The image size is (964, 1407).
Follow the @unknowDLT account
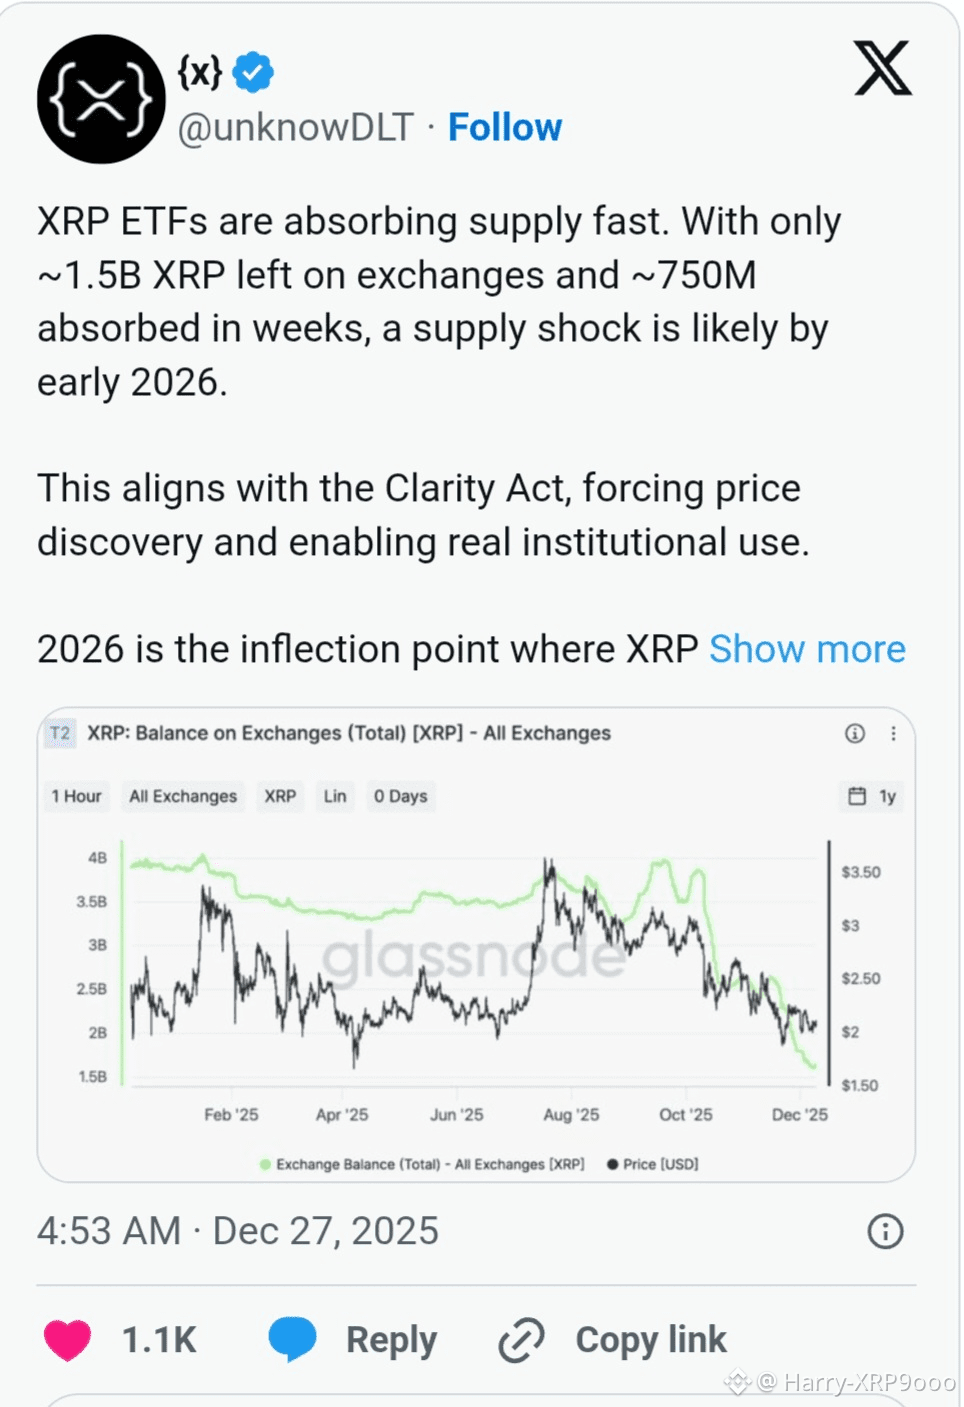505,127
